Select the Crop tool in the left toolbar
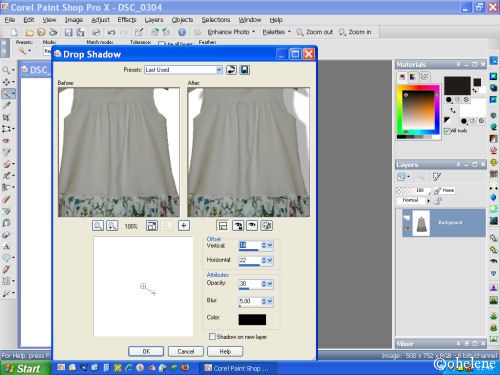The image size is (500, 375). [x=6, y=117]
